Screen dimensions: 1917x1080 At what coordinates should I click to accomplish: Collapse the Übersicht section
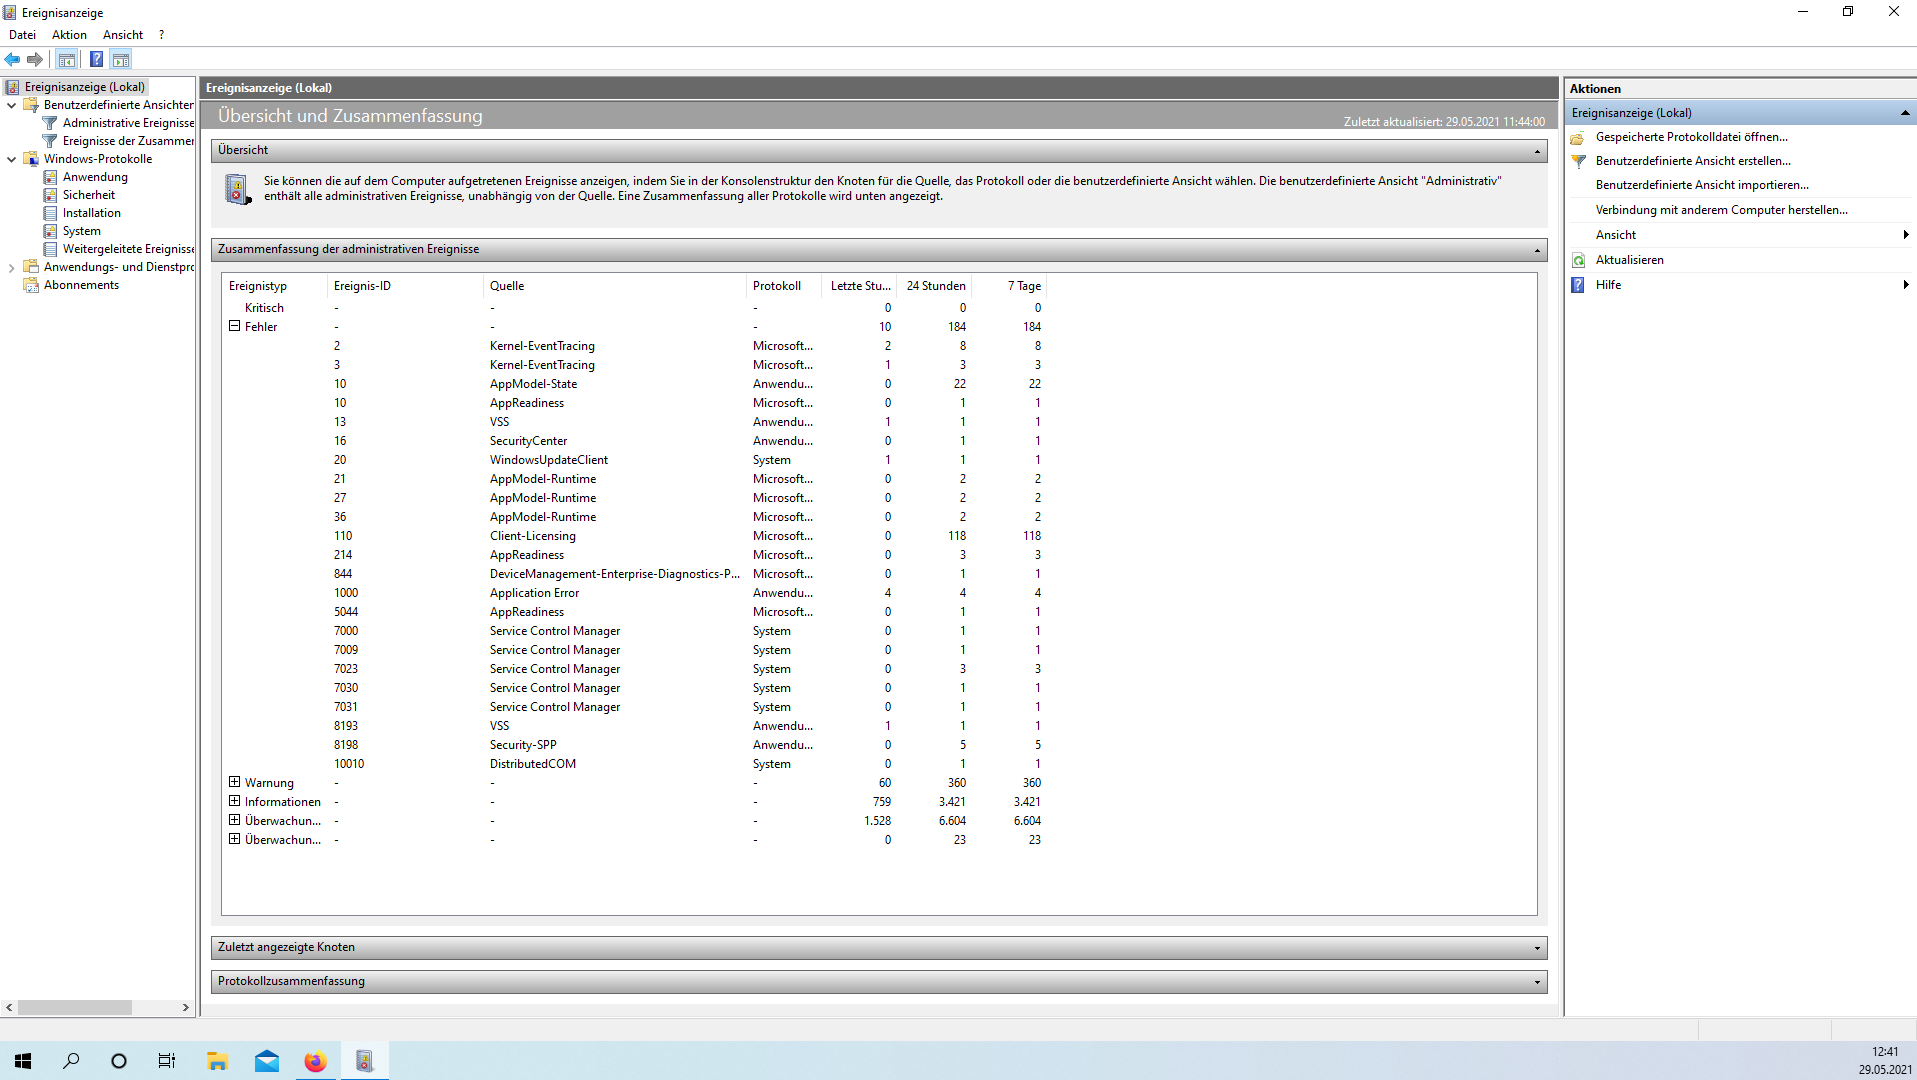(x=1537, y=151)
